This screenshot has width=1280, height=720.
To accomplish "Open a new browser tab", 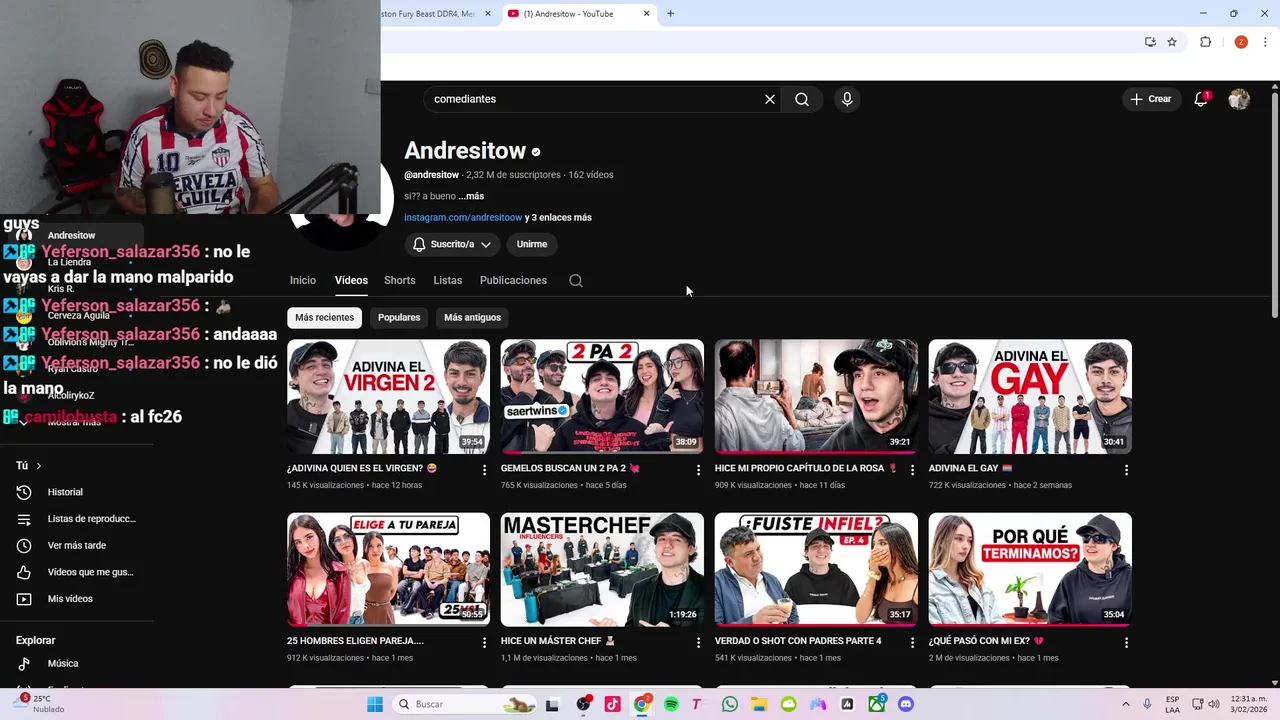I will (670, 13).
